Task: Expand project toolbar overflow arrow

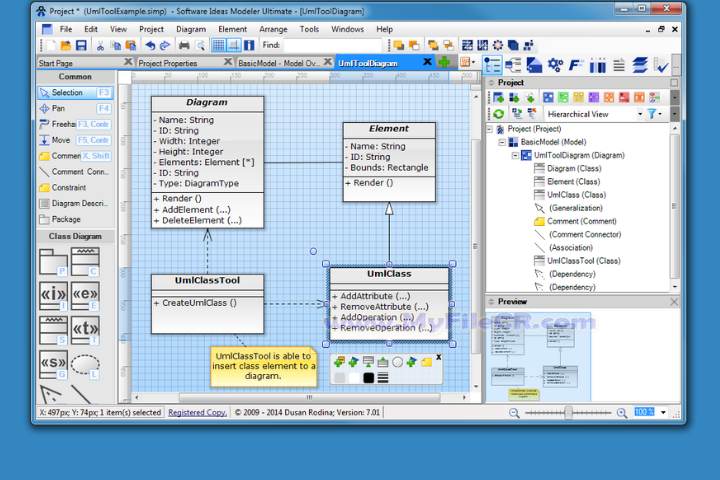Action: coord(675,97)
